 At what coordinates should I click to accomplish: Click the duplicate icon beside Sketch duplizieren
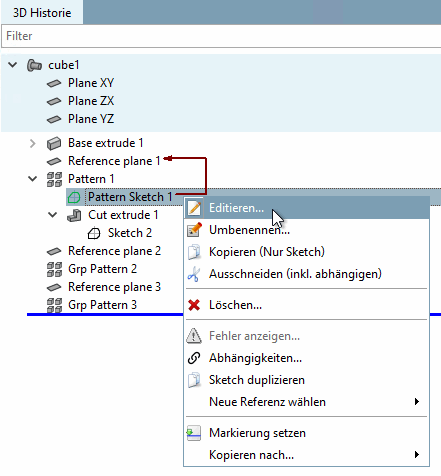click(x=194, y=380)
